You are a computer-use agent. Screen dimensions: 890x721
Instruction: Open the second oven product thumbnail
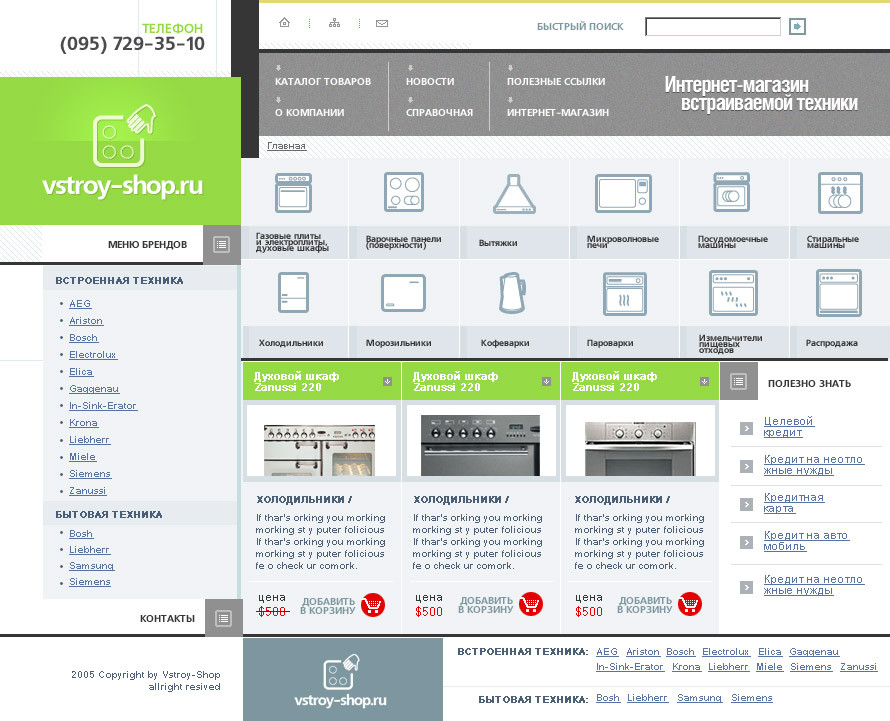click(x=480, y=446)
